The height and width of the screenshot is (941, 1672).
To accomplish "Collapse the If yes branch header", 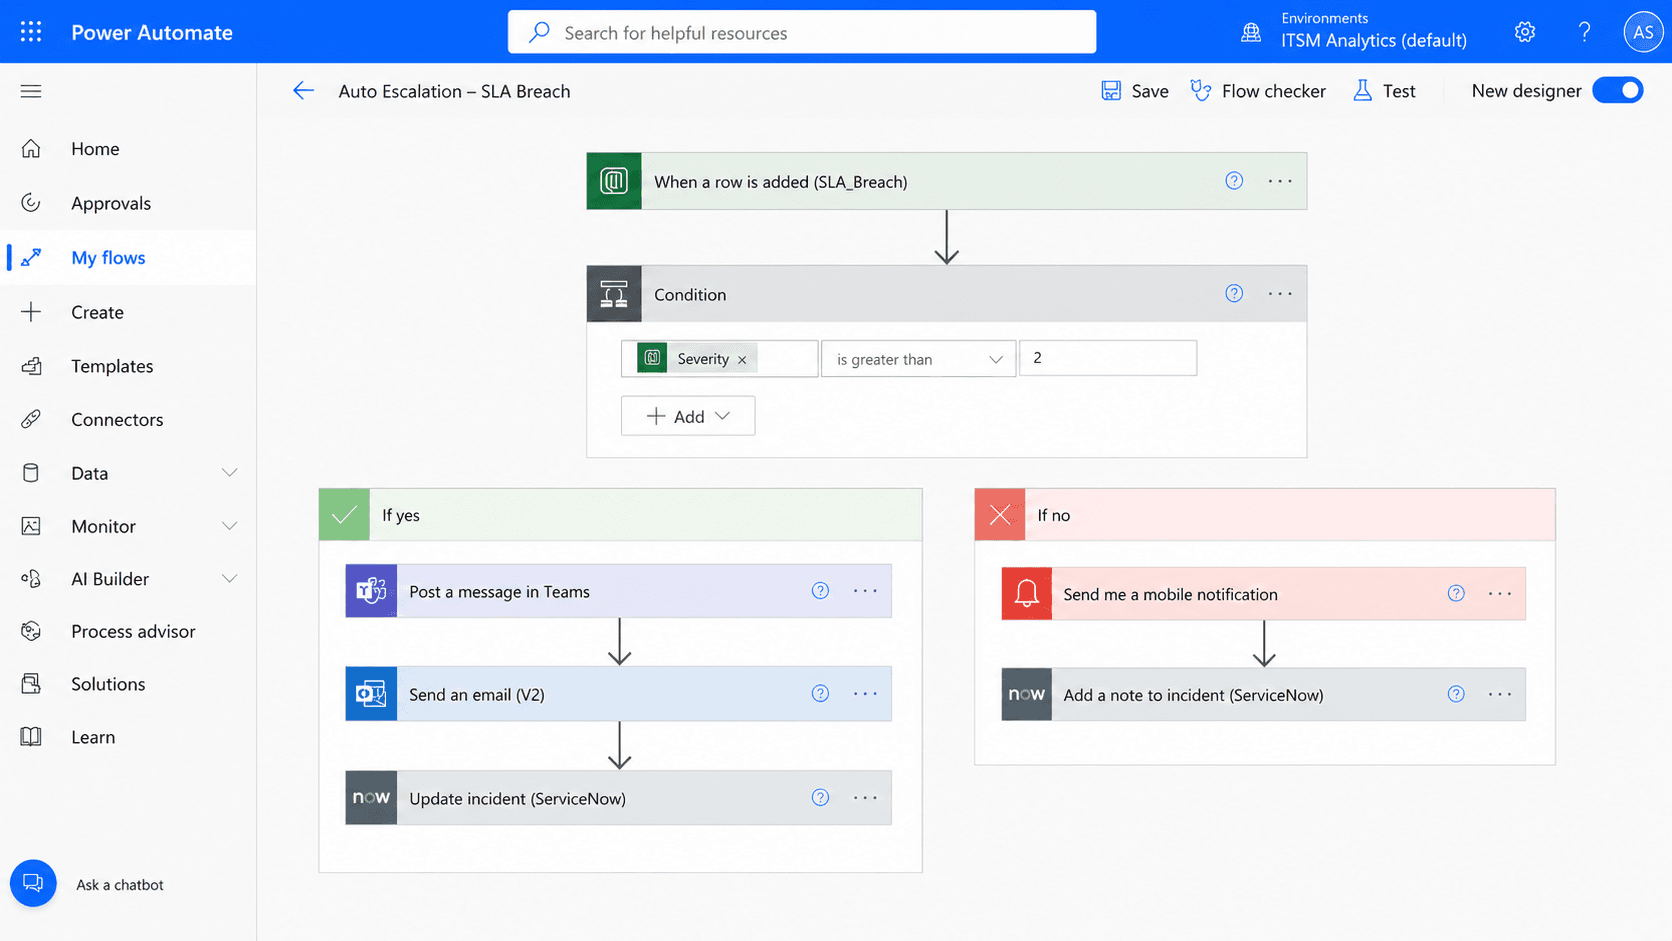I will [620, 515].
